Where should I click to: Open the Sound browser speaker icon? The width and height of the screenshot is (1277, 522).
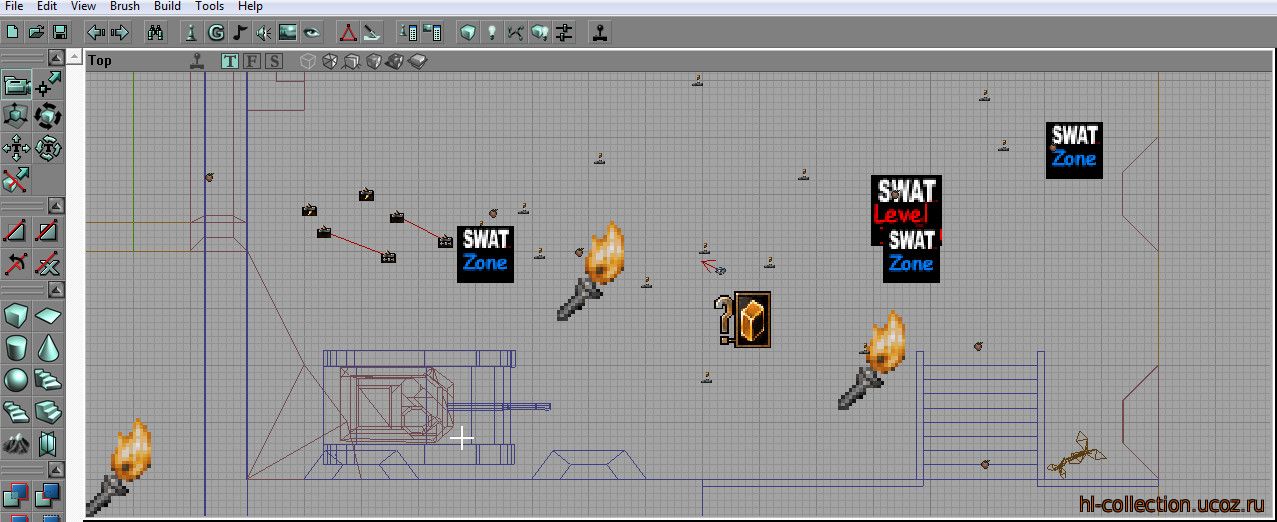(264, 33)
